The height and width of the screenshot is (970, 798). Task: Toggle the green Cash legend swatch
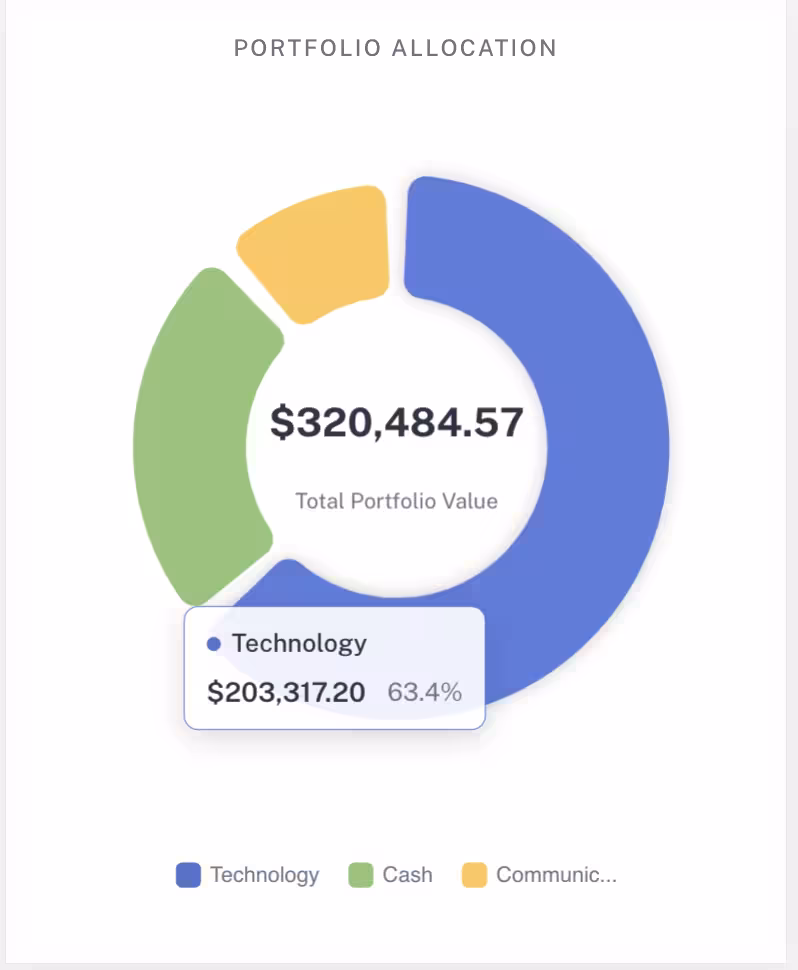360,875
